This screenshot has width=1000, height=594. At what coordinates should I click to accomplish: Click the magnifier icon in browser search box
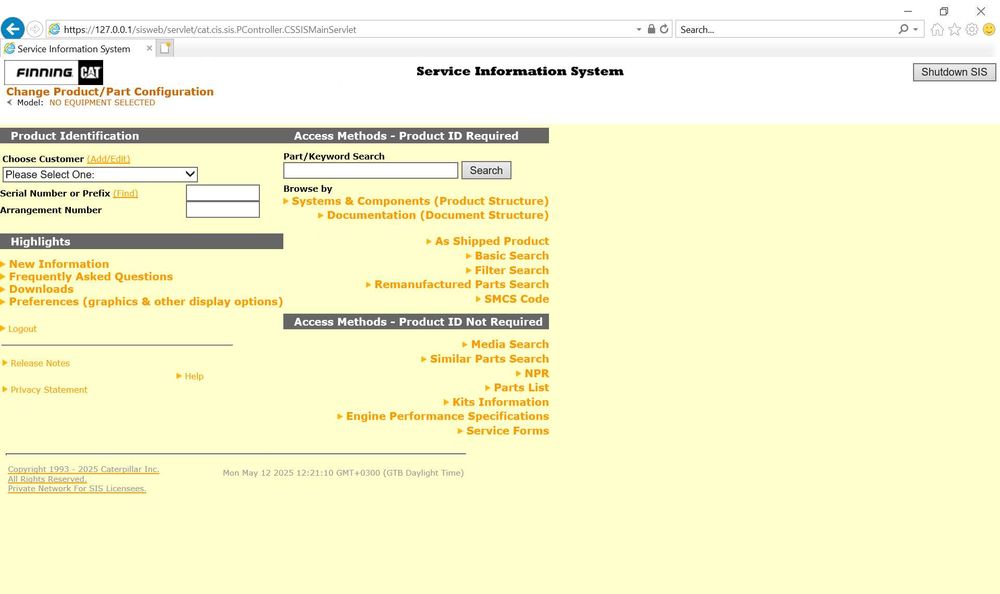coord(903,29)
